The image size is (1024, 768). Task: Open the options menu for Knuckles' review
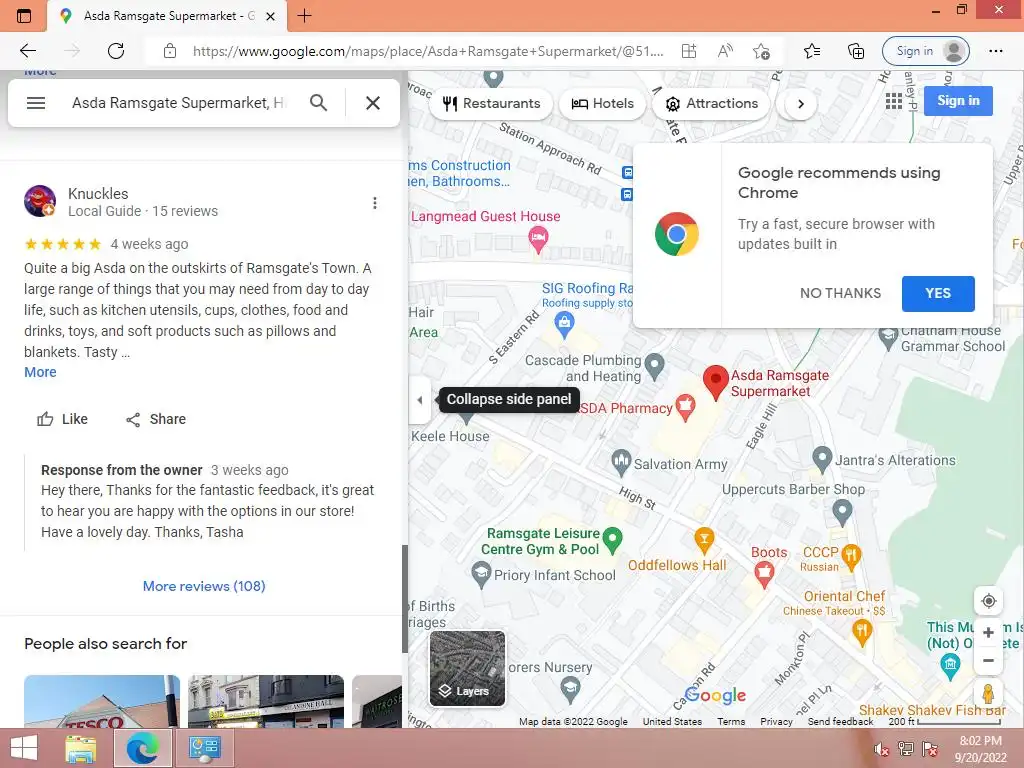(375, 203)
